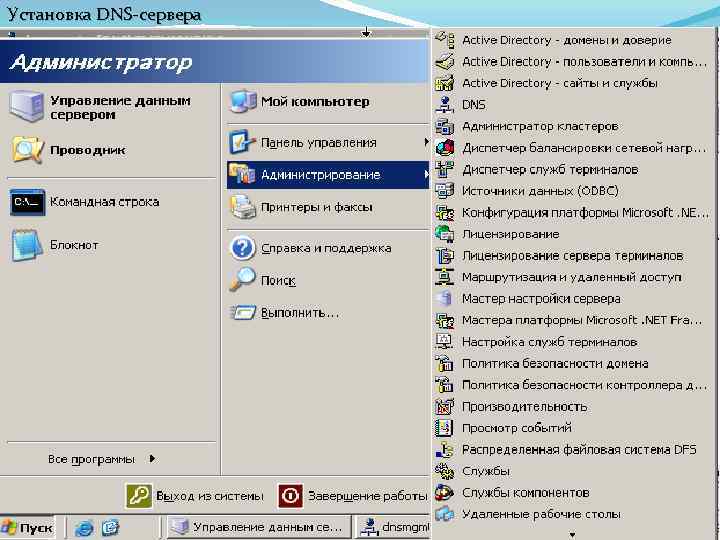Click the Производительность label
Image resolution: width=720 pixels, height=540 pixels.
pyautogui.click(x=524, y=407)
